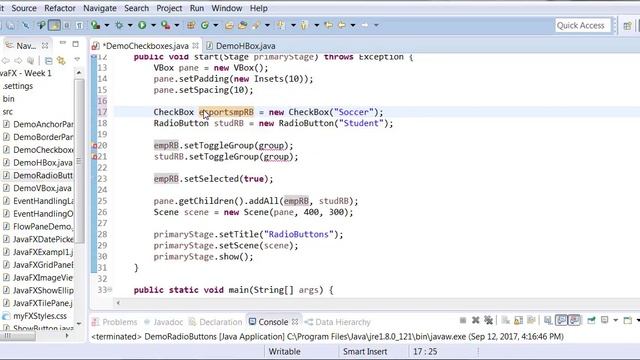The width and height of the screenshot is (640, 360).
Task: Click the Debug bug icon
Action: click(119, 25)
